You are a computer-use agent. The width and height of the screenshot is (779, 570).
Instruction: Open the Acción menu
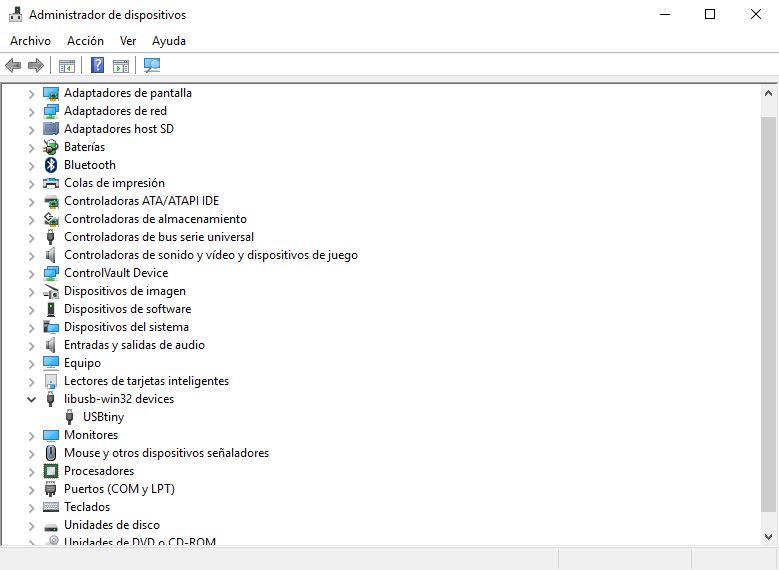click(x=85, y=41)
